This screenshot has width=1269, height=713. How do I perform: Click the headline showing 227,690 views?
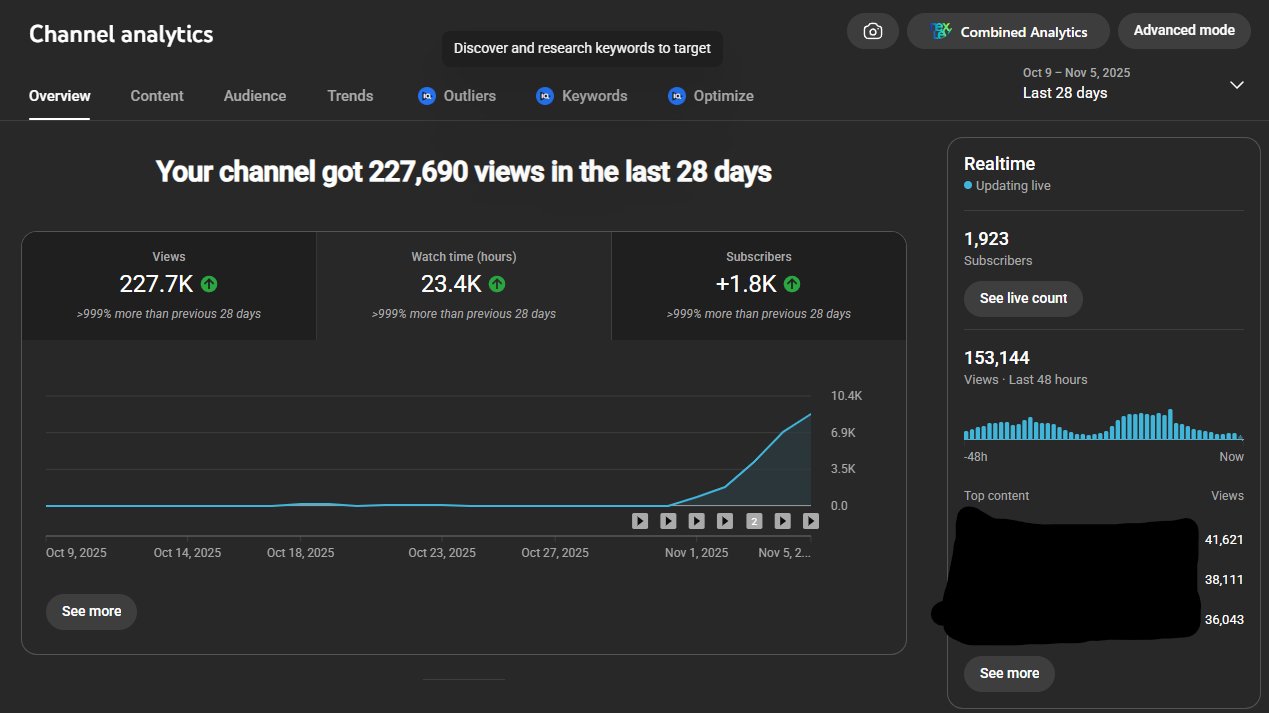click(x=464, y=172)
